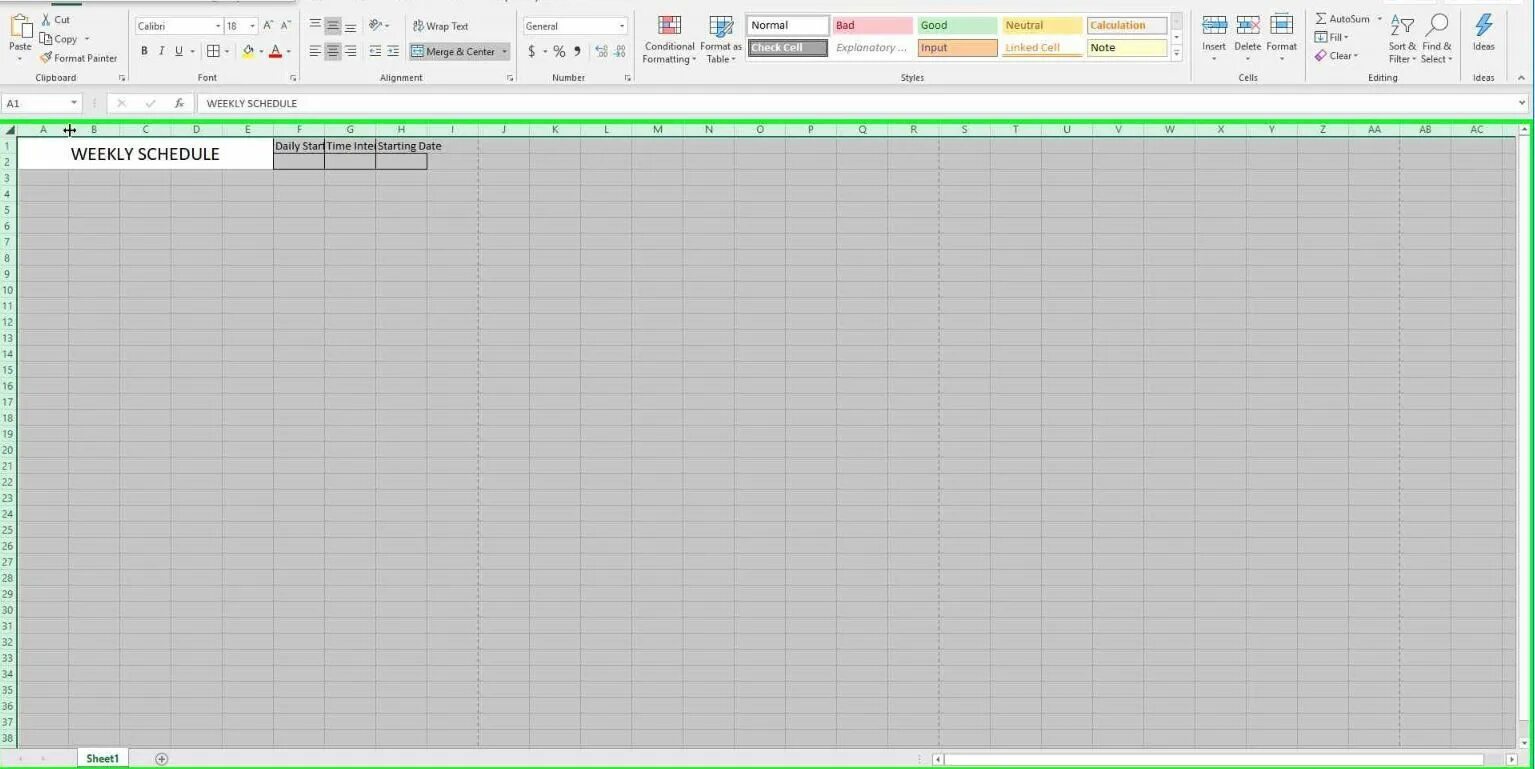
Task: Click Merge & Center button
Action: [453, 52]
